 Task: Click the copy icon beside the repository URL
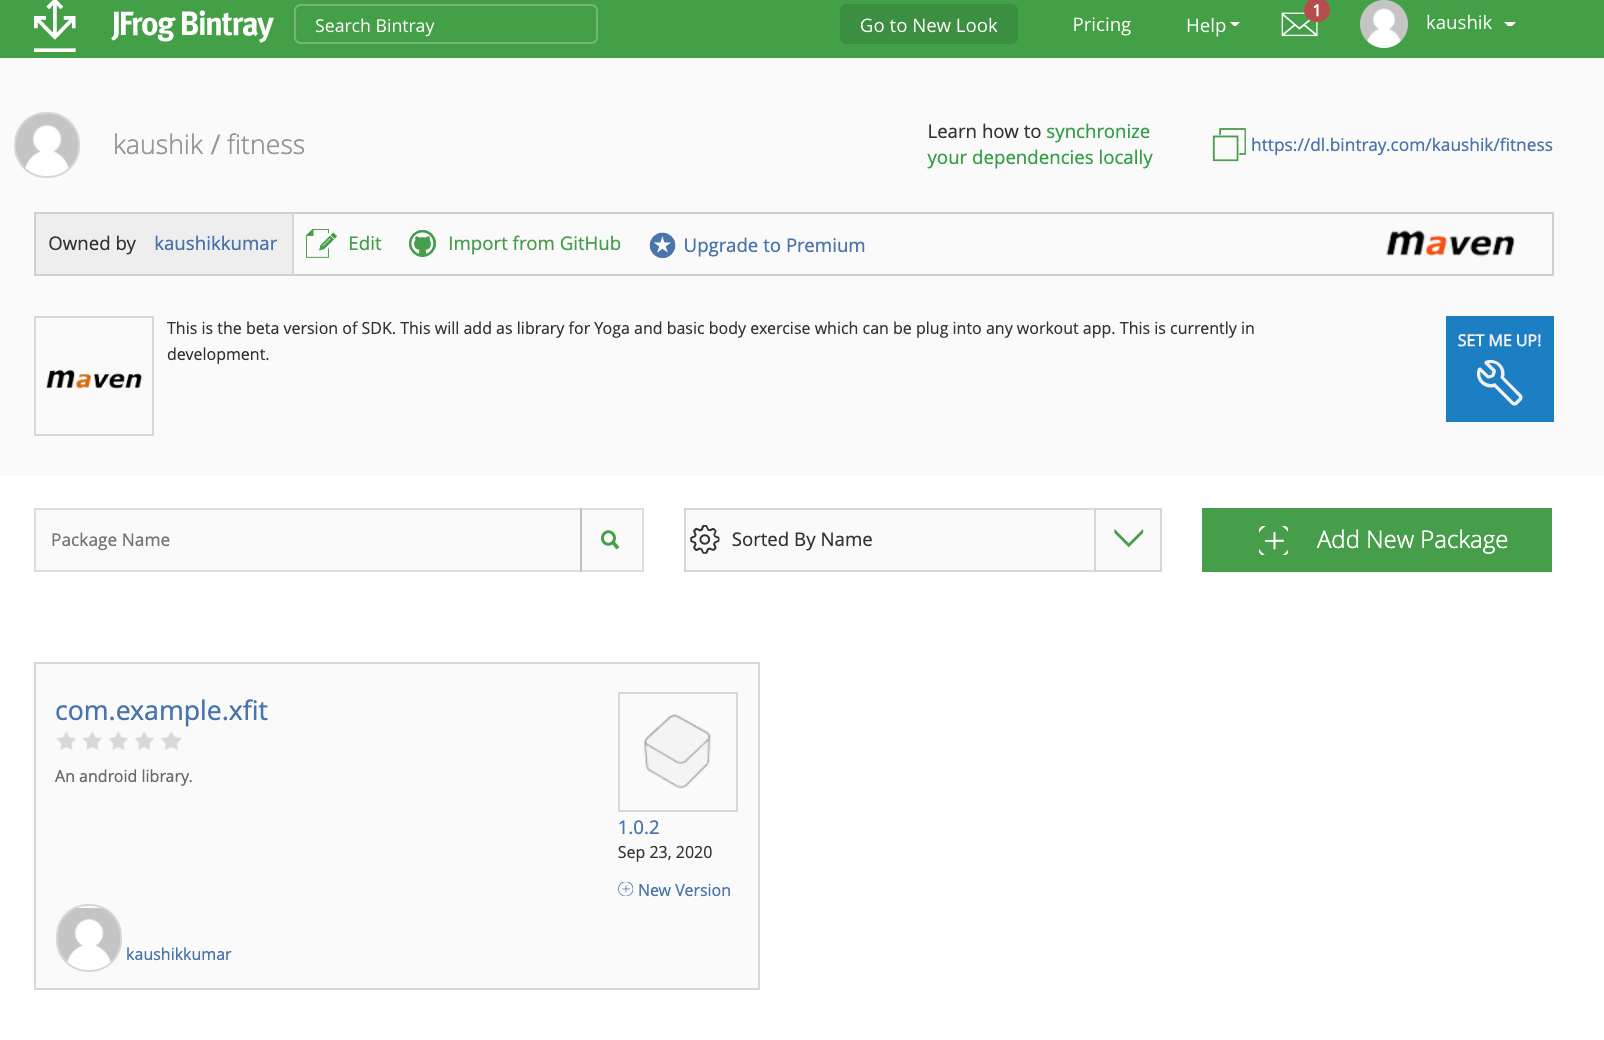1229,144
